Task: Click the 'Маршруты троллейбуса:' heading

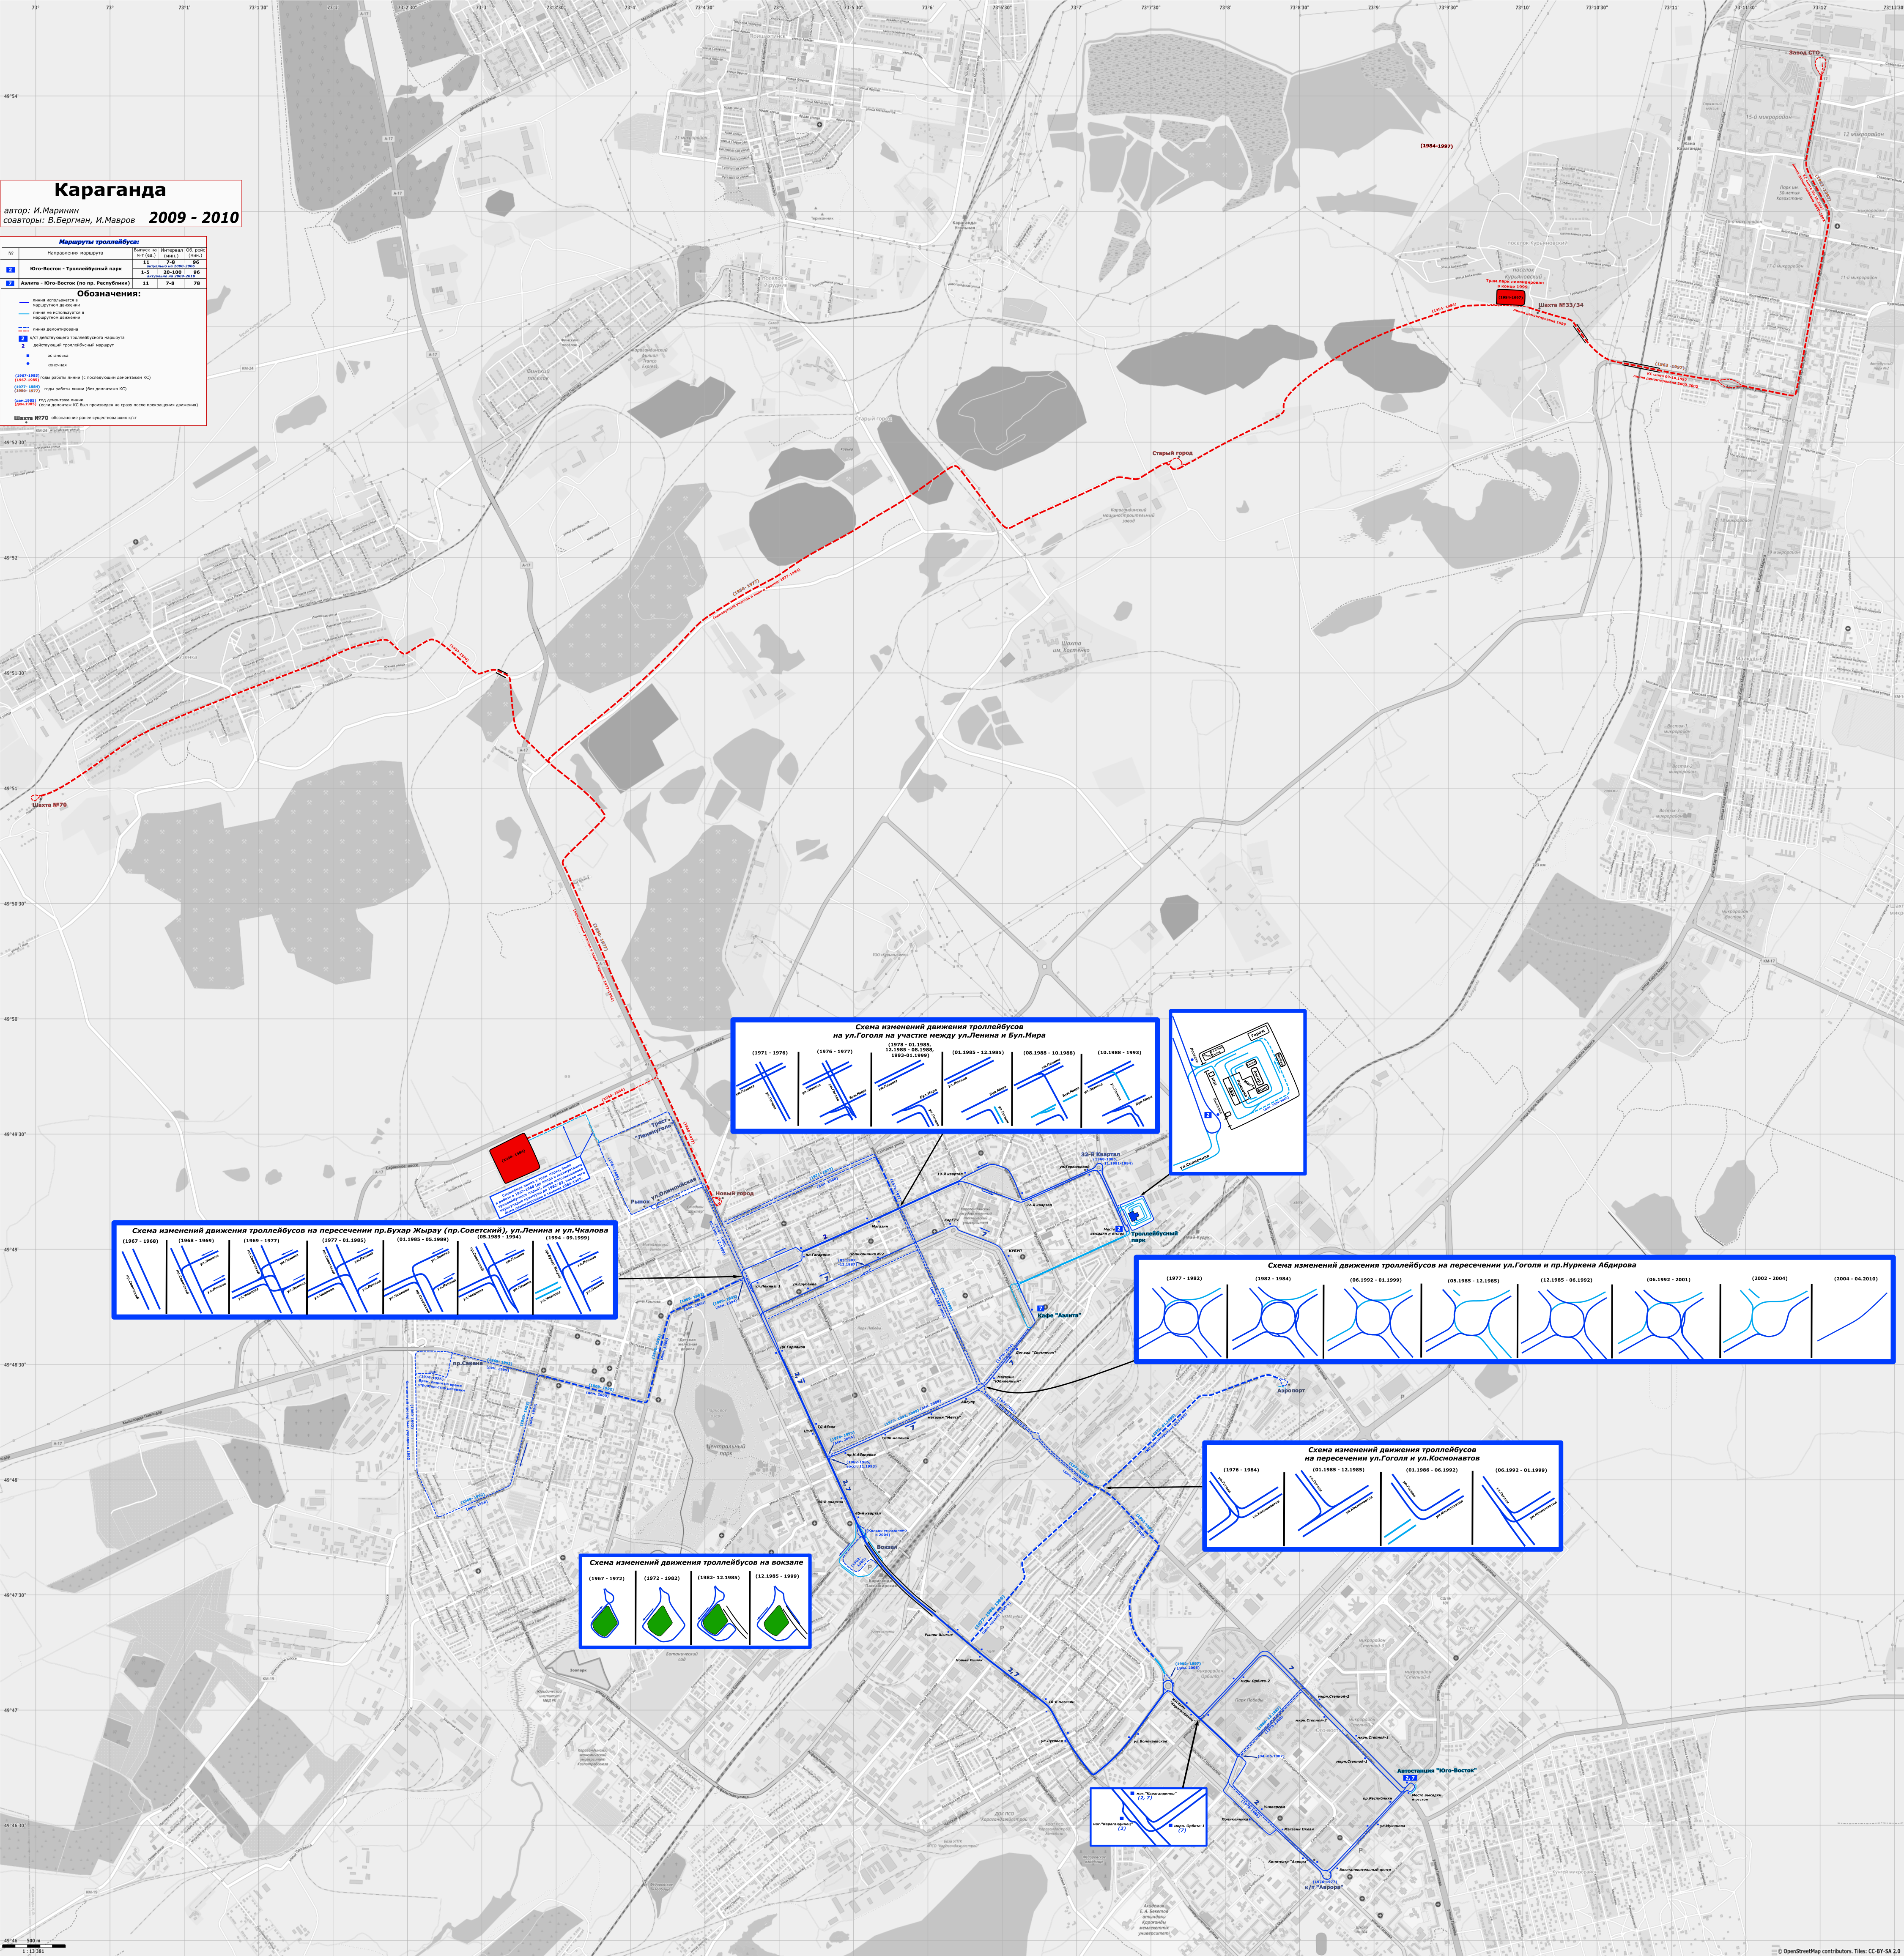Action: coord(99,242)
